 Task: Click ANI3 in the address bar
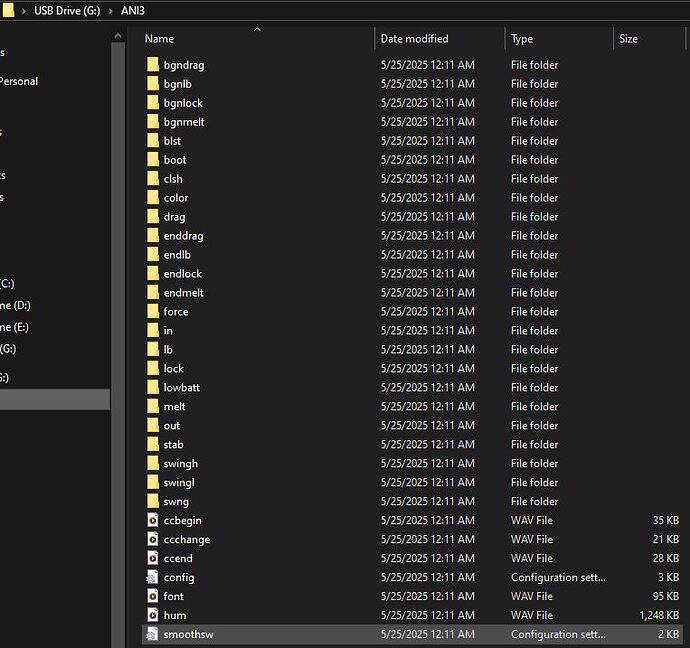click(x=132, y=10)
